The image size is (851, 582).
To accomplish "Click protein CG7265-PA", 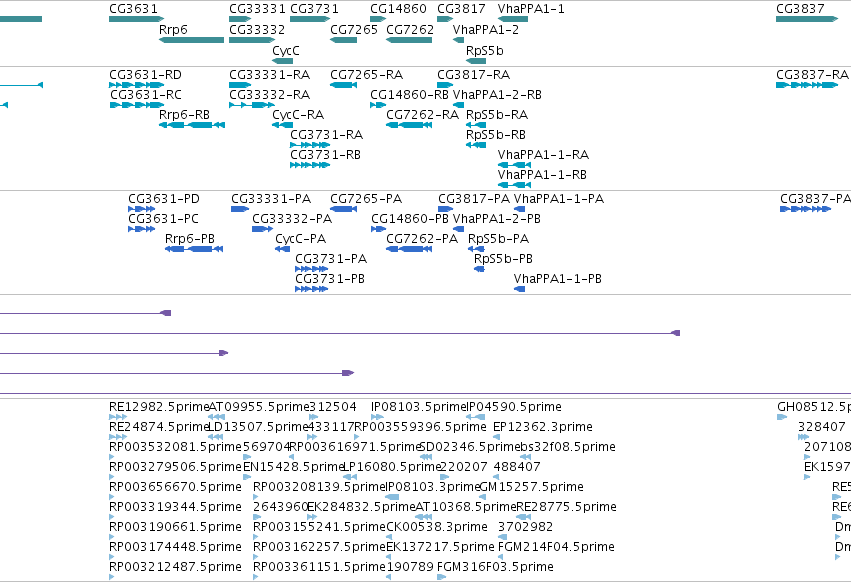I will pyautogui.click(x=366, y=199).
